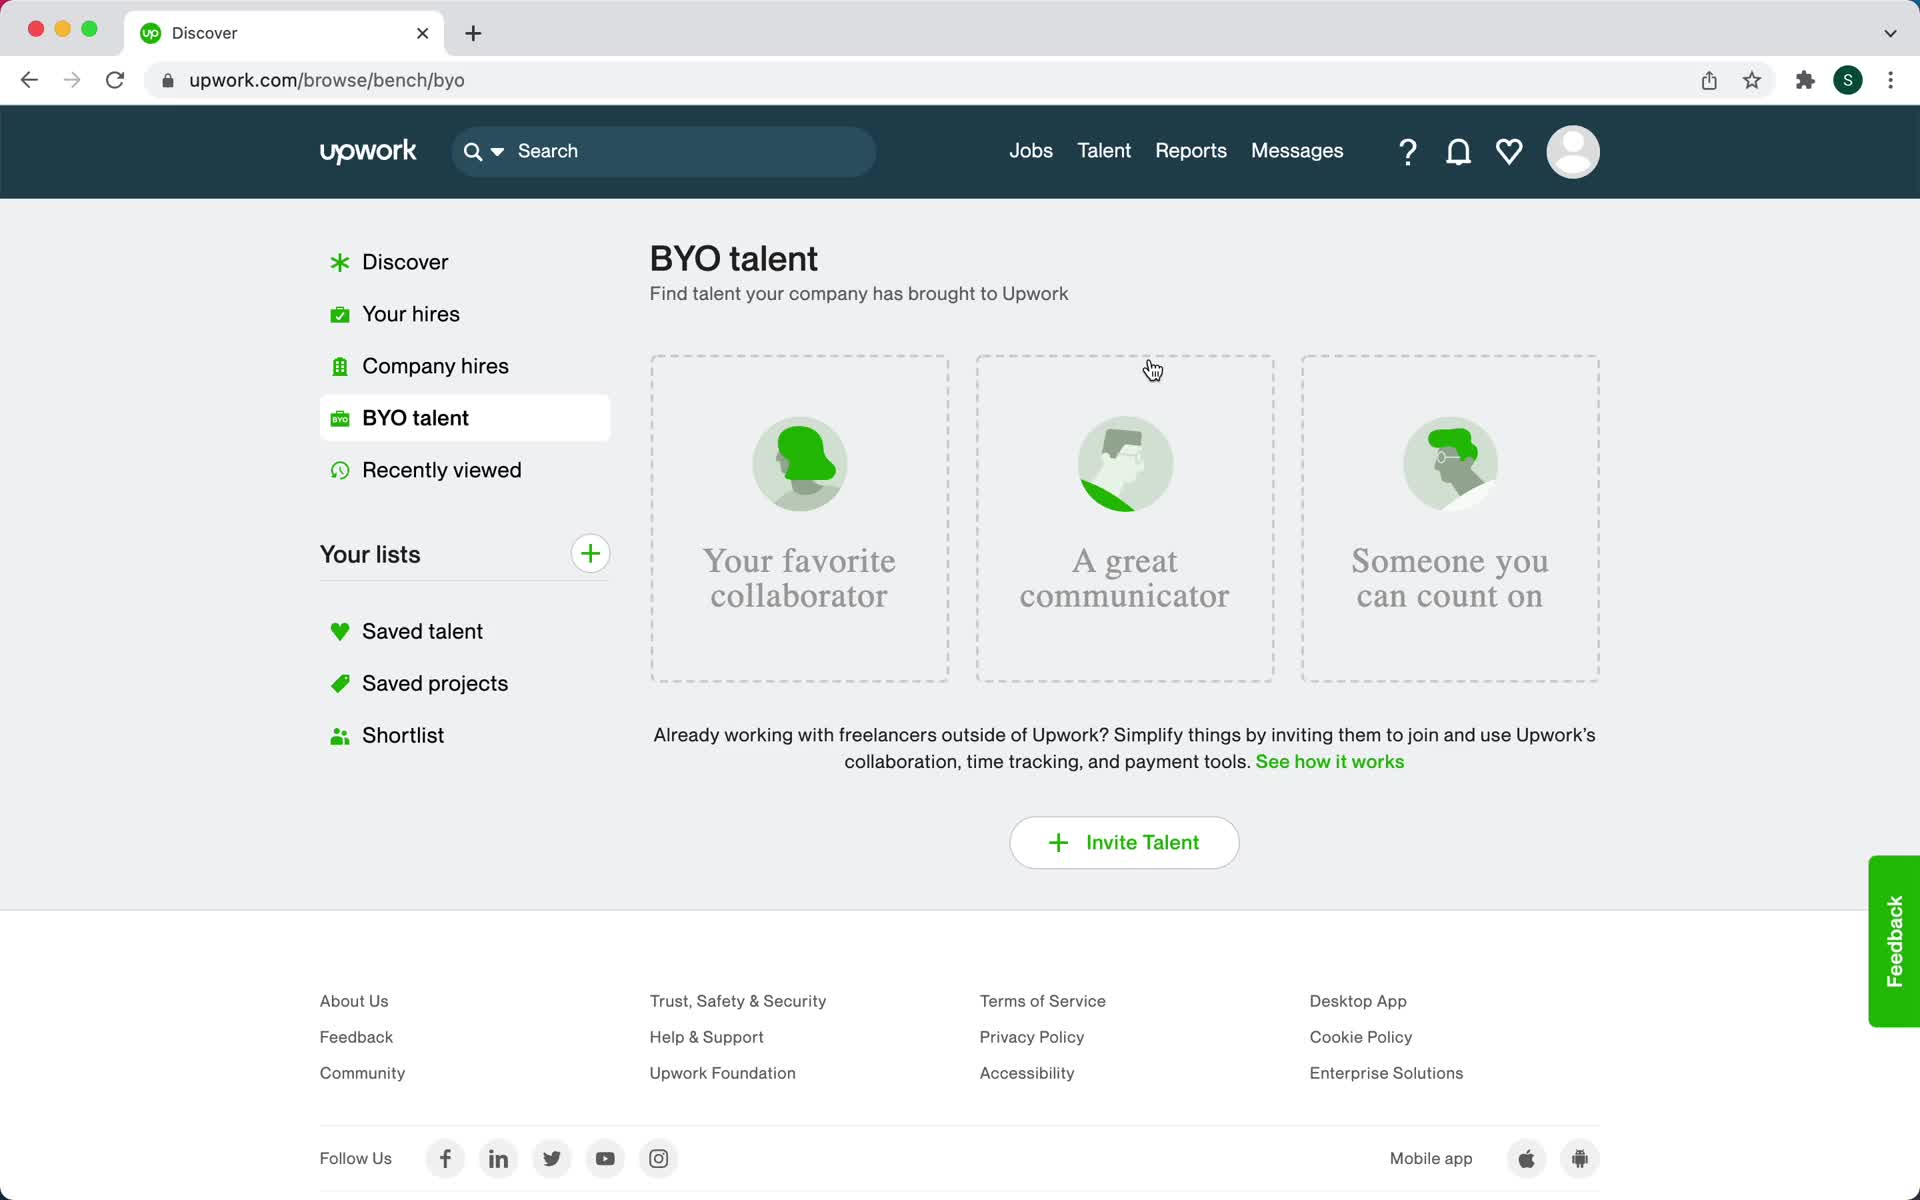
Task: Open the Talent navigation dropdown
Action: coord(1103,151)
